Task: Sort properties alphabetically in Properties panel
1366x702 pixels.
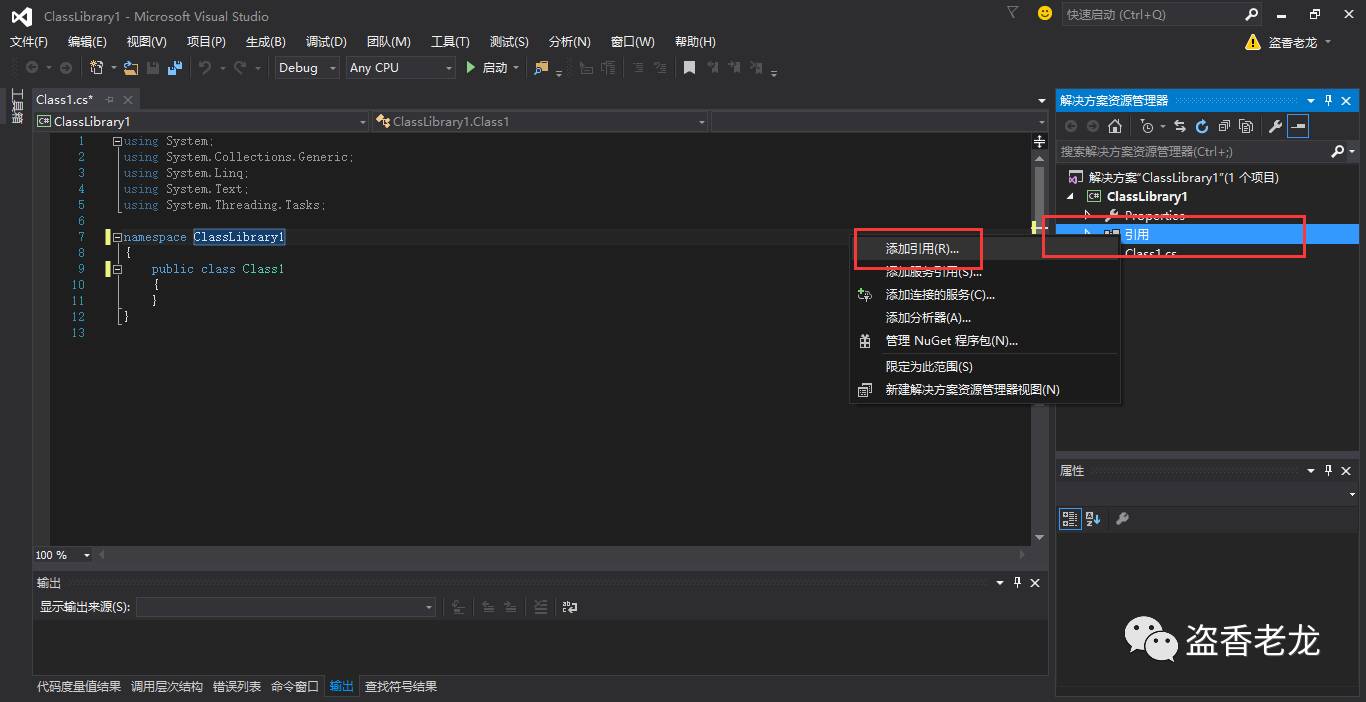Action: tap(1093, 518)
